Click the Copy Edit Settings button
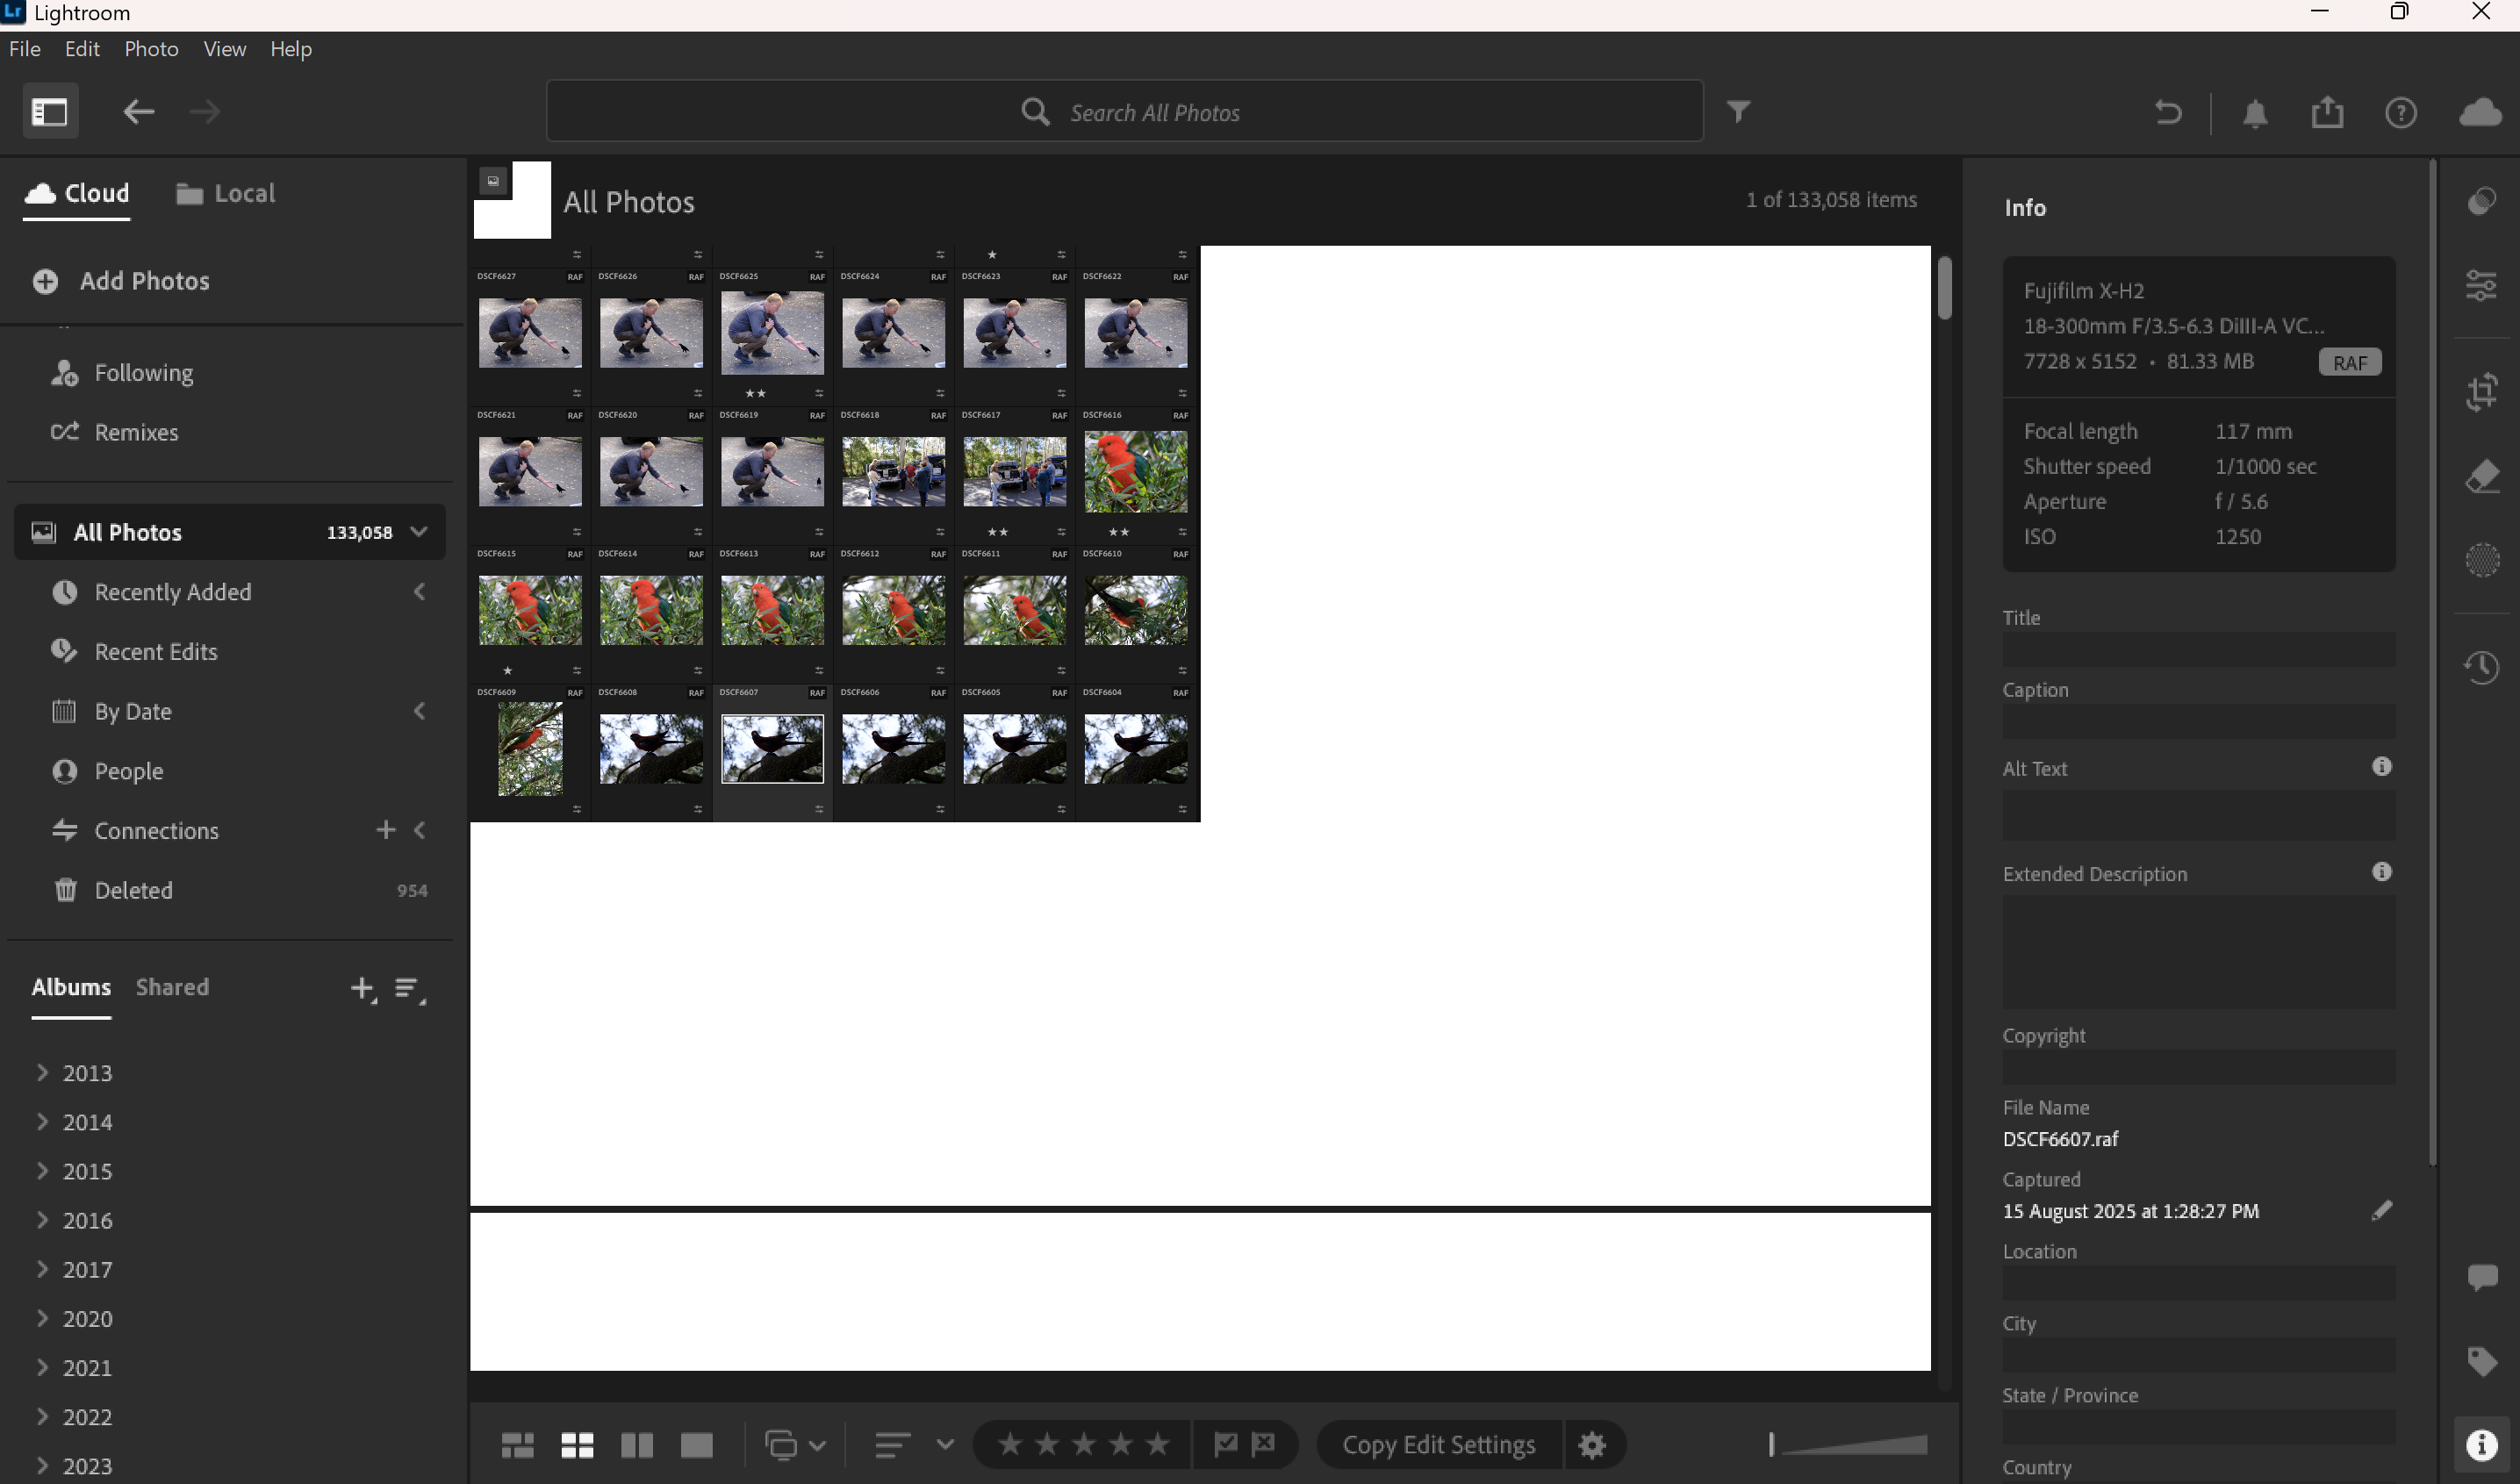The width and height of the screenshot is (2520, 1484). point(1438,1444)
